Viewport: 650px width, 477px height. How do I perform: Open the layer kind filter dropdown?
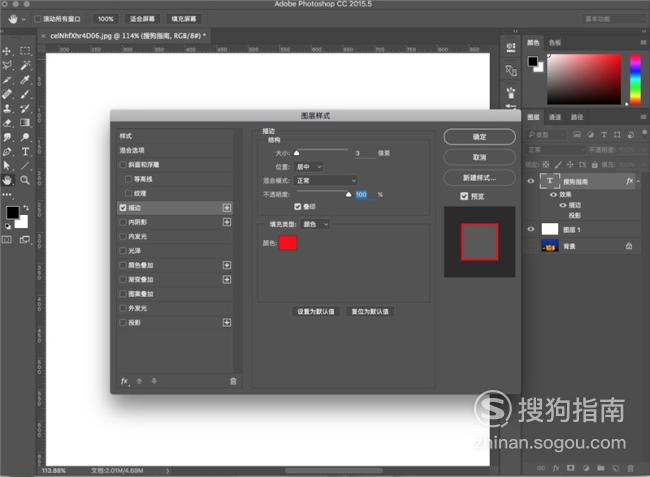(x=547, y=135)
